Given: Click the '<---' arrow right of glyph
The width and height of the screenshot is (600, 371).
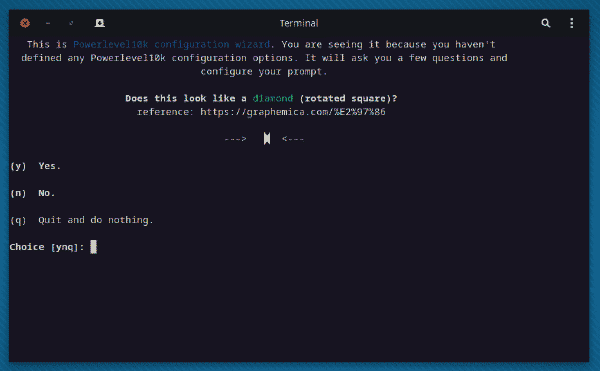Looking at the screenshot, I should [293, 139].
